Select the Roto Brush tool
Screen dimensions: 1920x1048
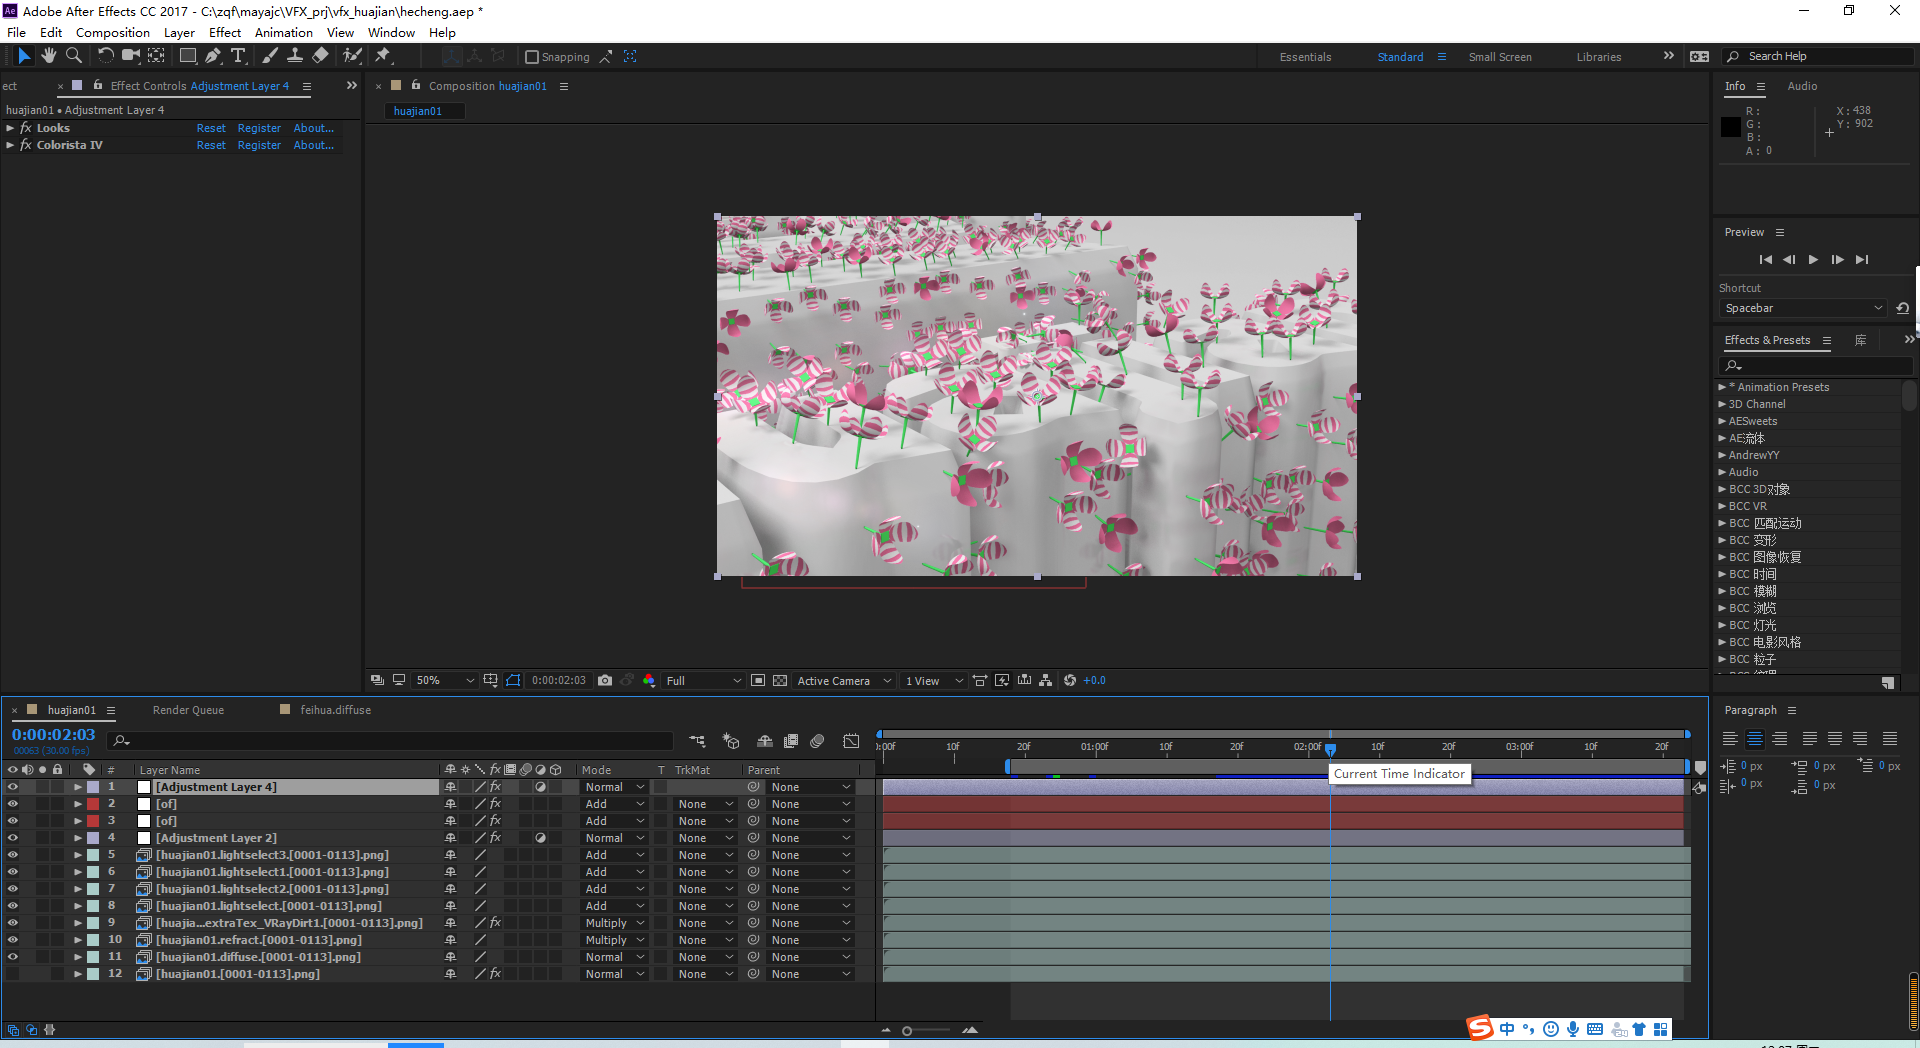point(352,56)
